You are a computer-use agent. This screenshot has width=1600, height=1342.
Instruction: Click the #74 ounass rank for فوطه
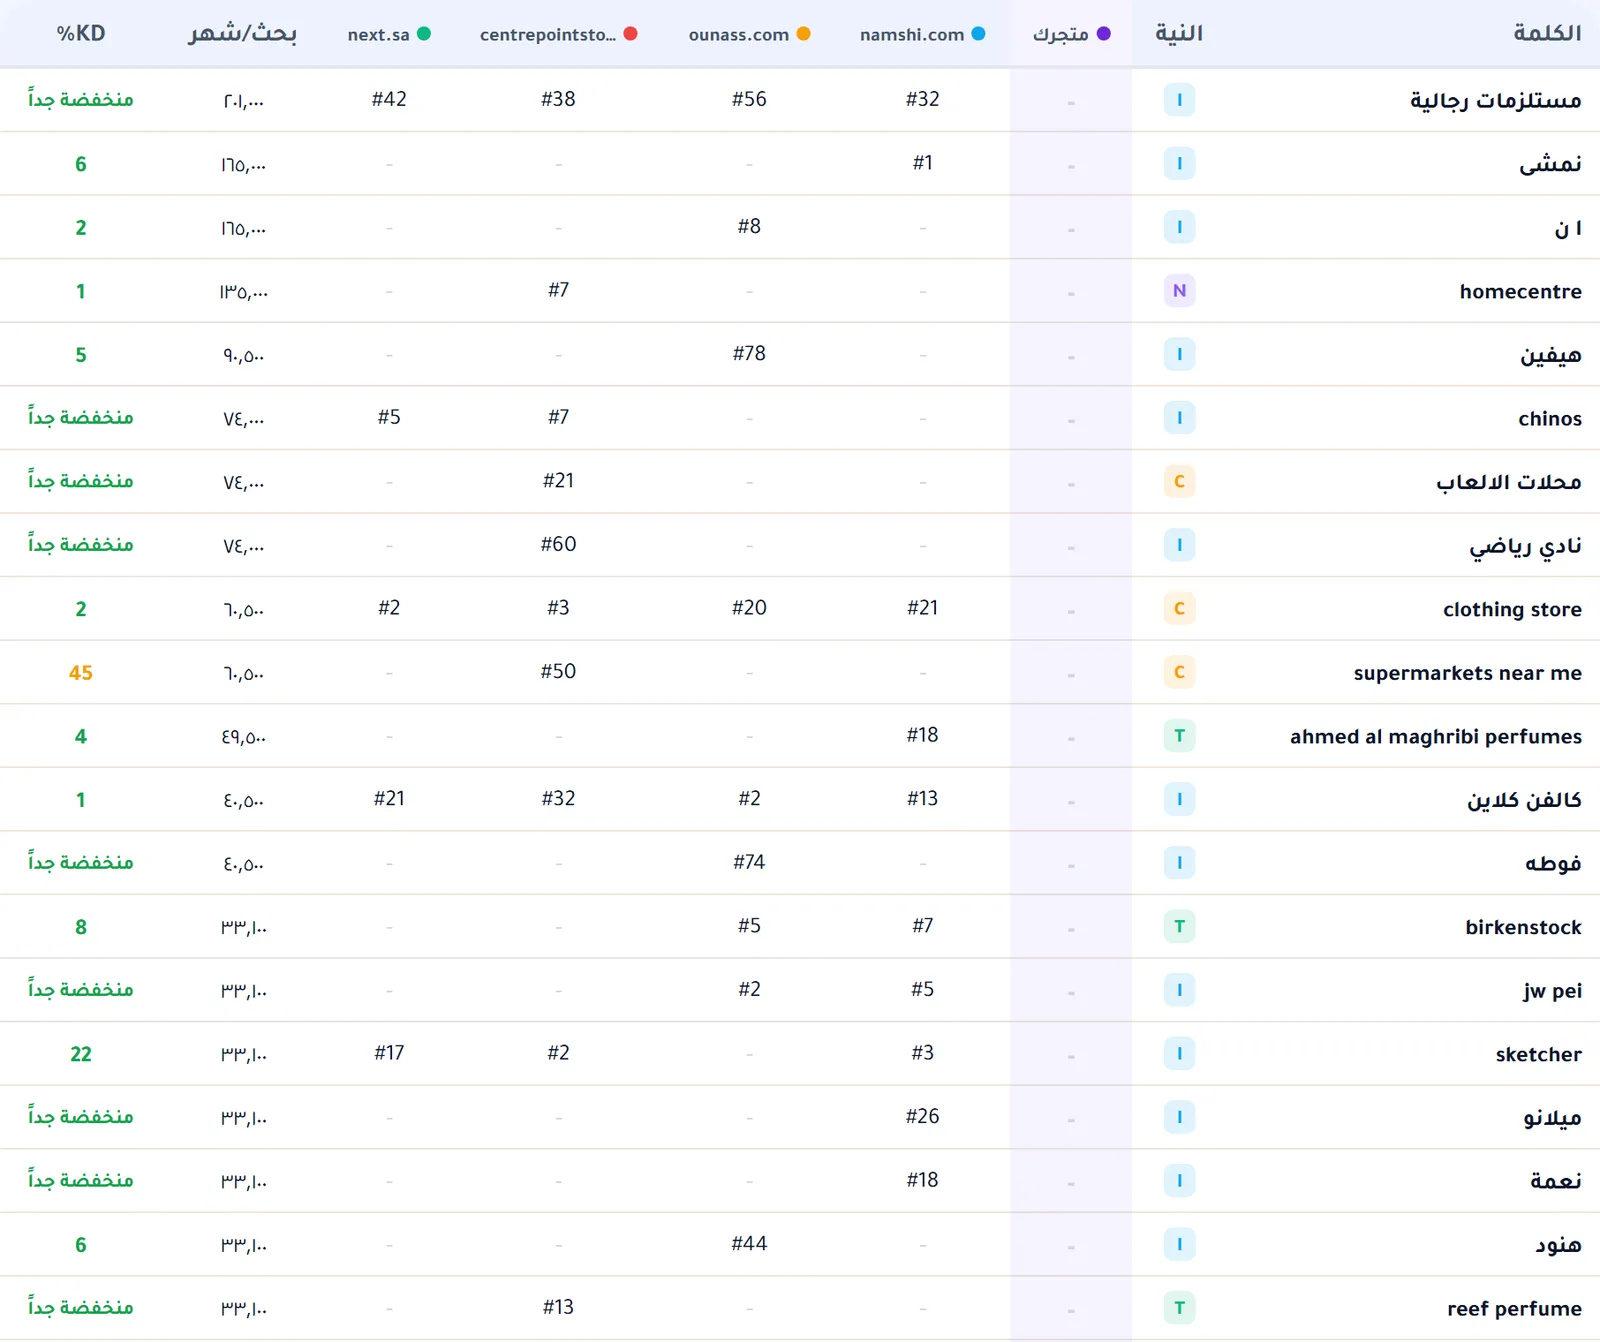(749, 862)
